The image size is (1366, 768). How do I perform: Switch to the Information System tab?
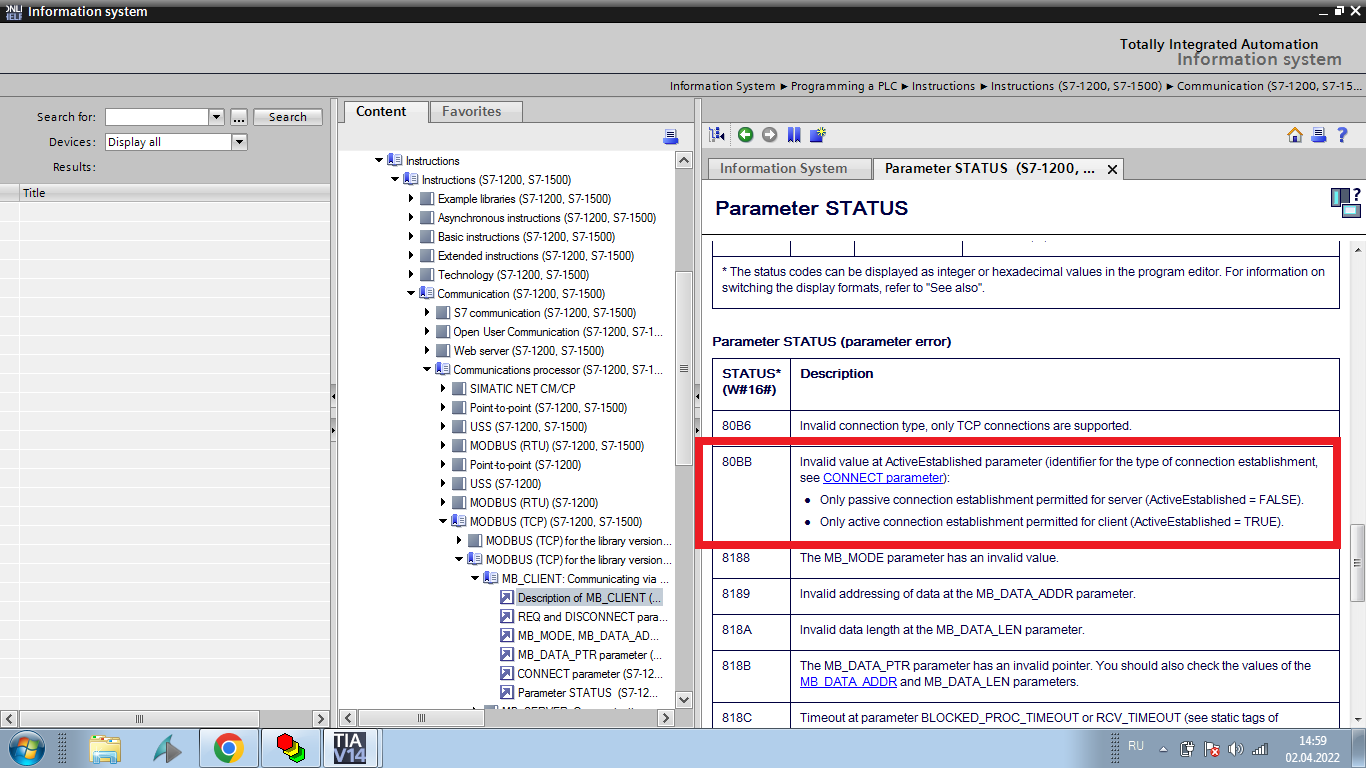[783, 168]
